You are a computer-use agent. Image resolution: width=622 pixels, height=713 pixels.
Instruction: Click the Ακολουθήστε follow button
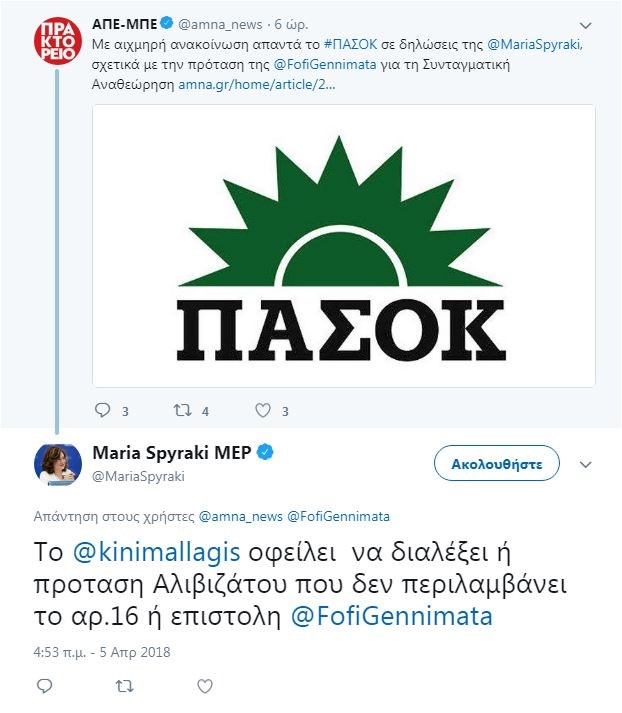click(497, 464)
